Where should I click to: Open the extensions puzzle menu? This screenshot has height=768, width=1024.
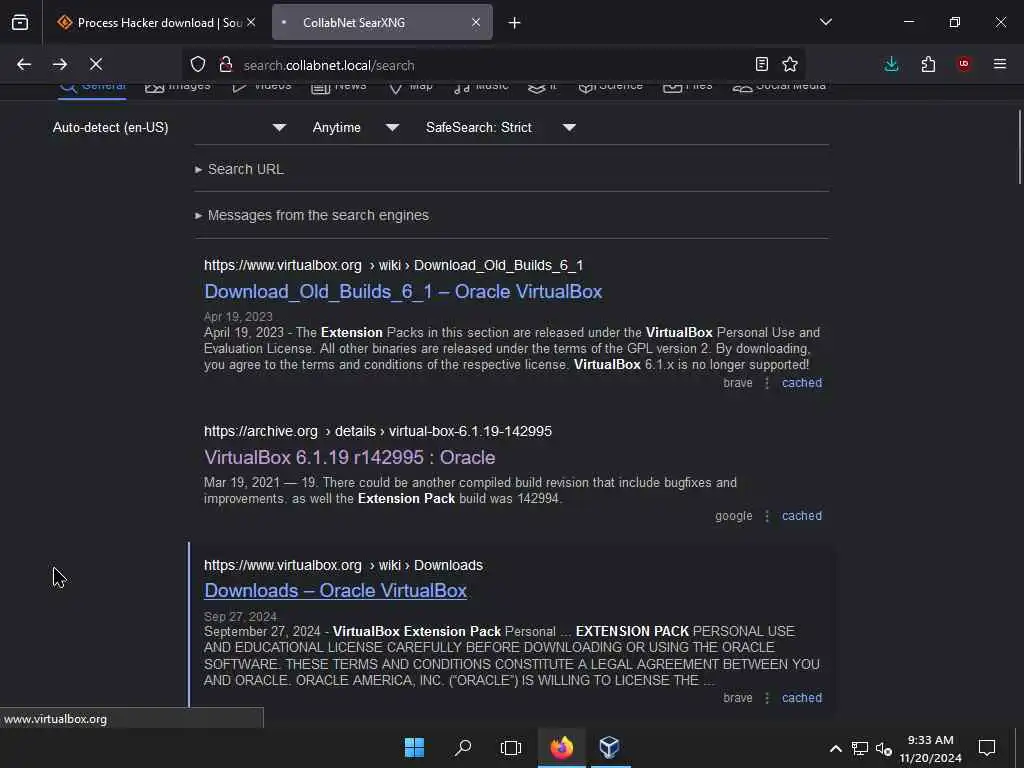click(x=928, y=64)
